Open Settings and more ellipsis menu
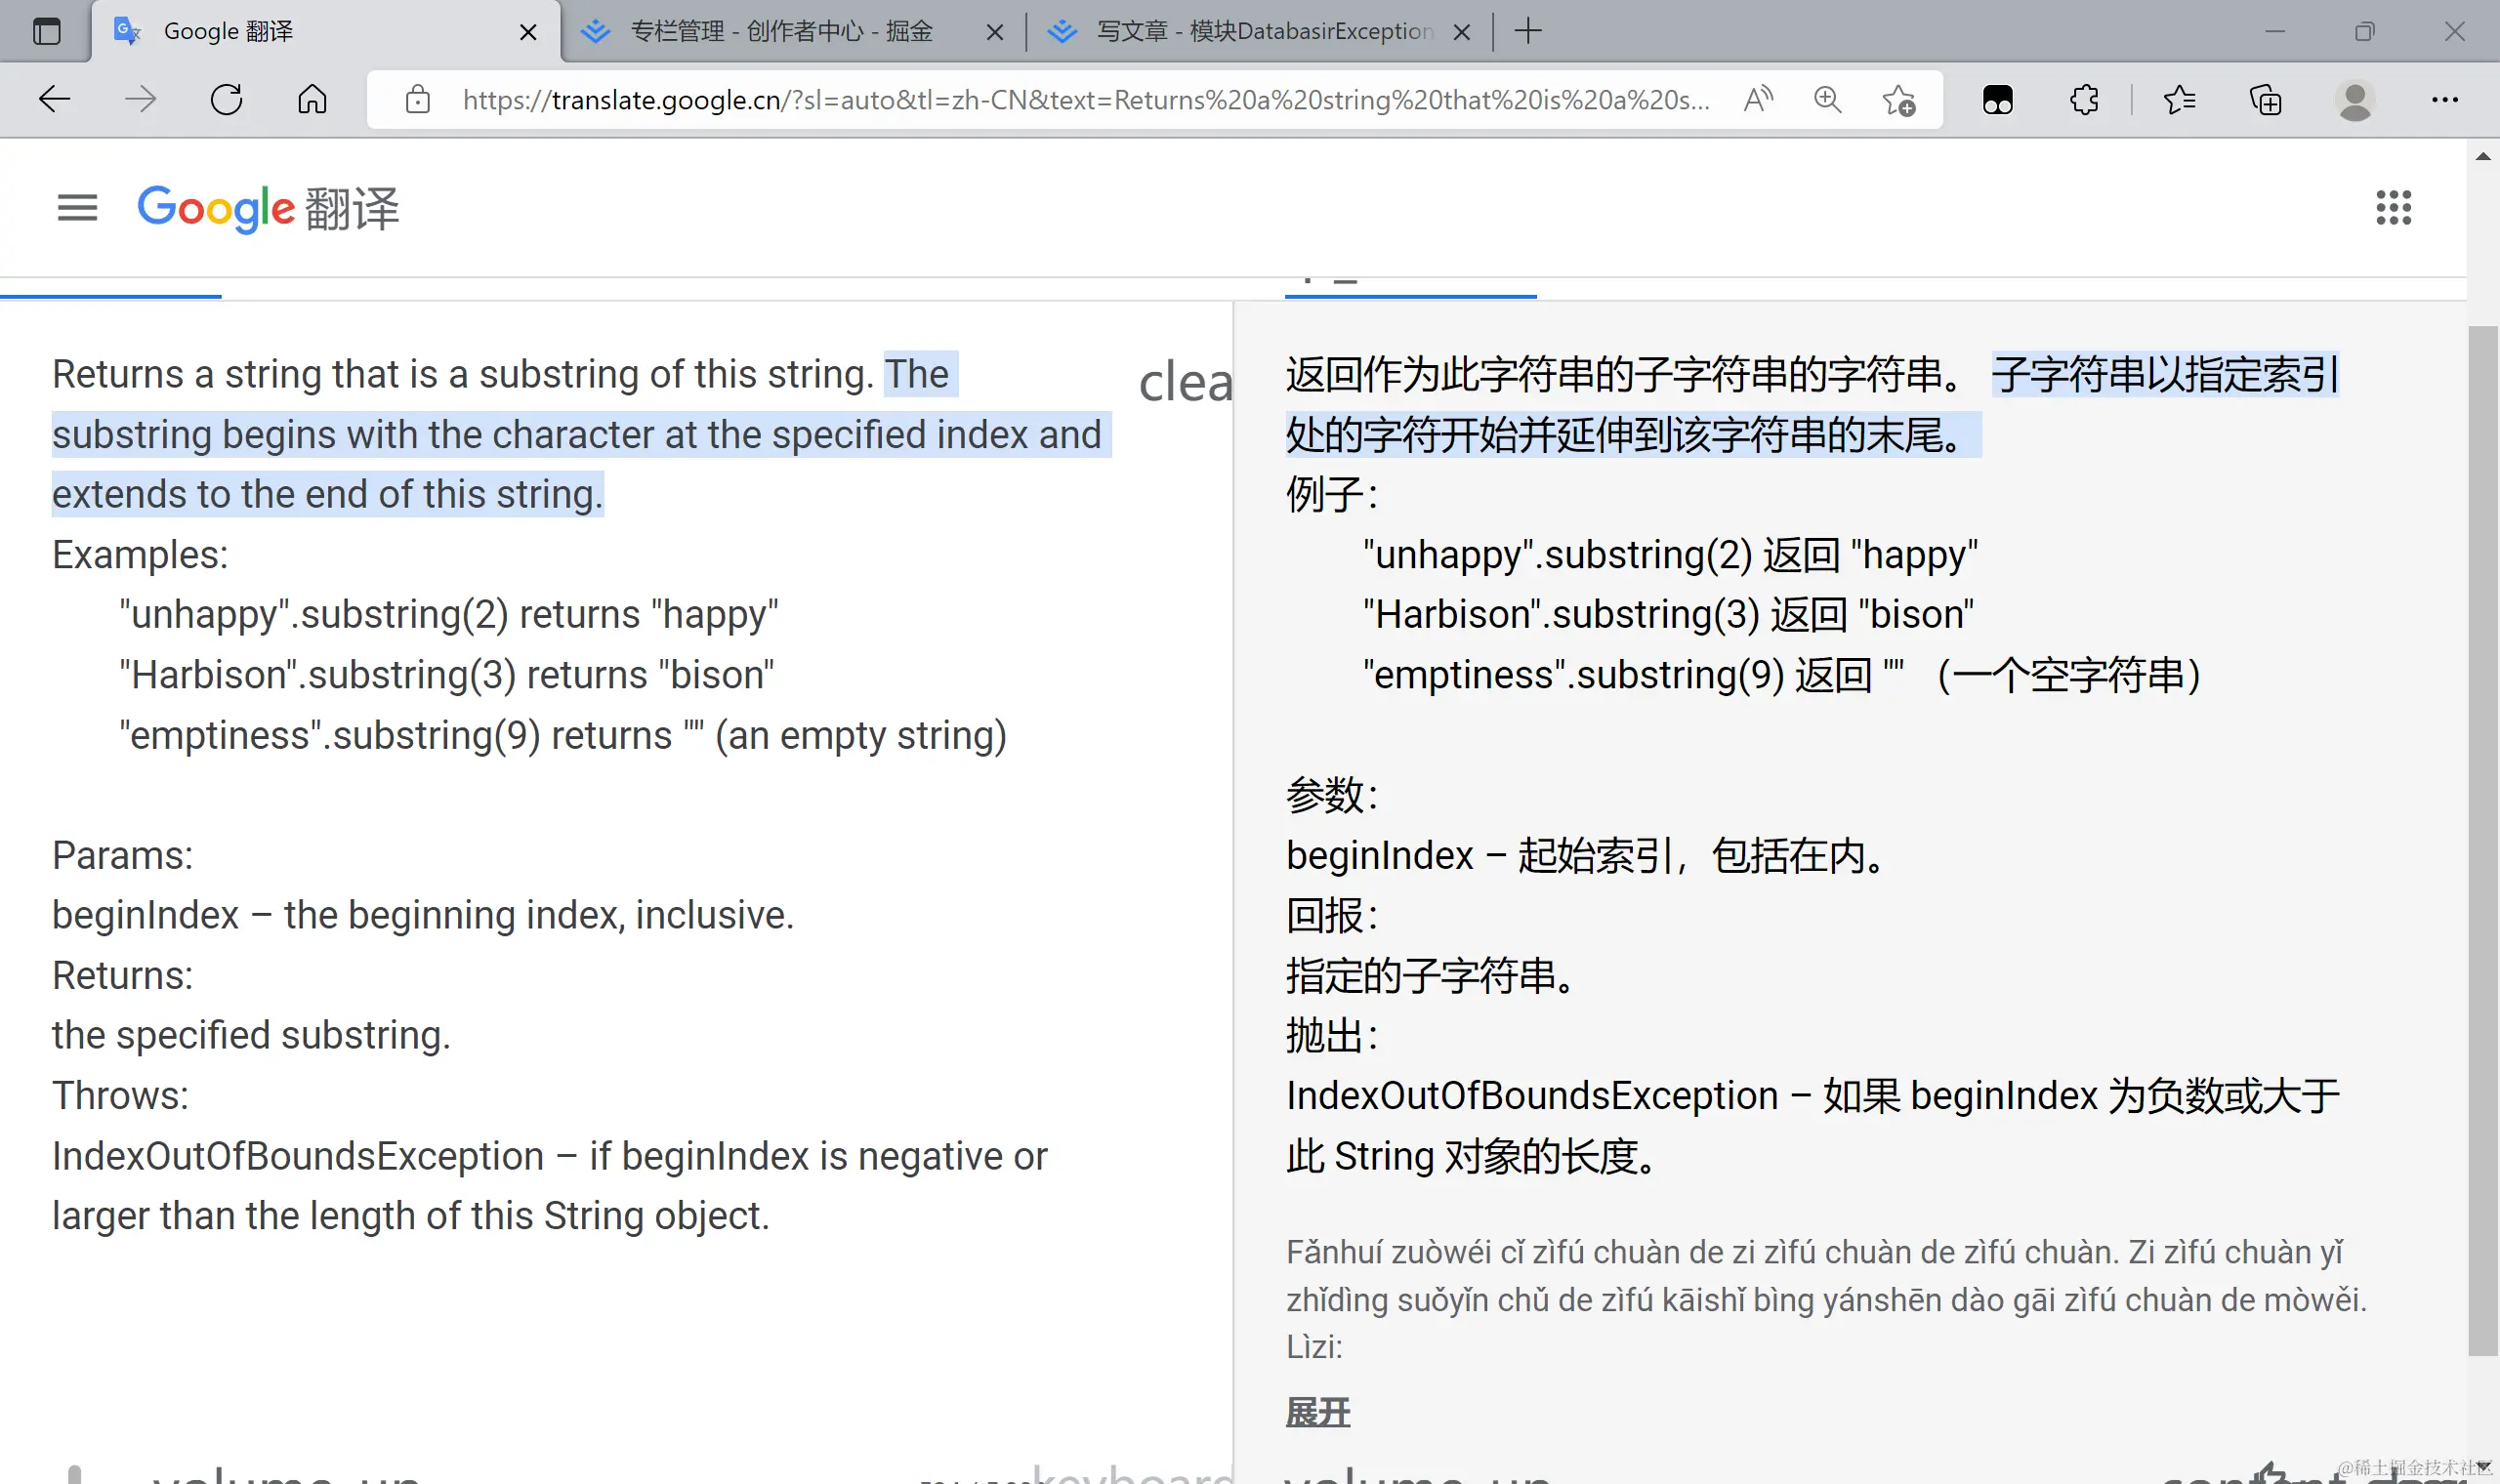Image resolution: width=2500 pixels, height=1484 pixels. 2444,100
